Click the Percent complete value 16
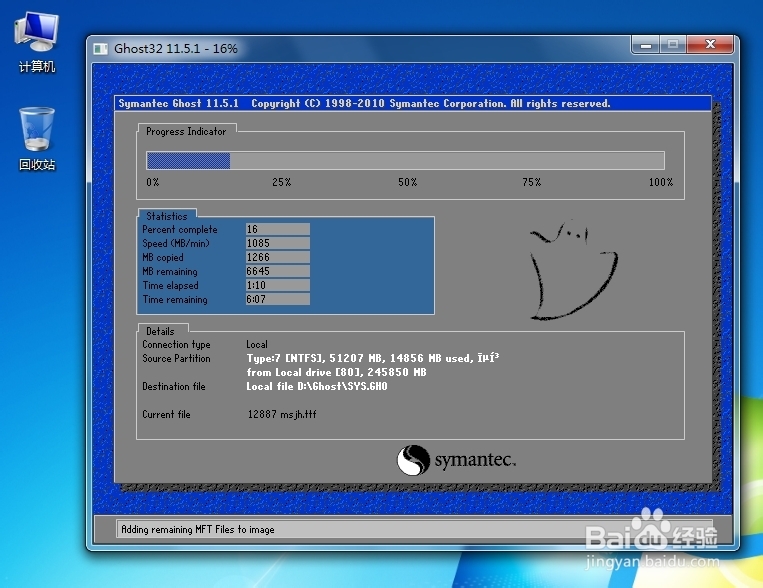The width and height of the screenshot is (763, 588). [x=277, y=229]
